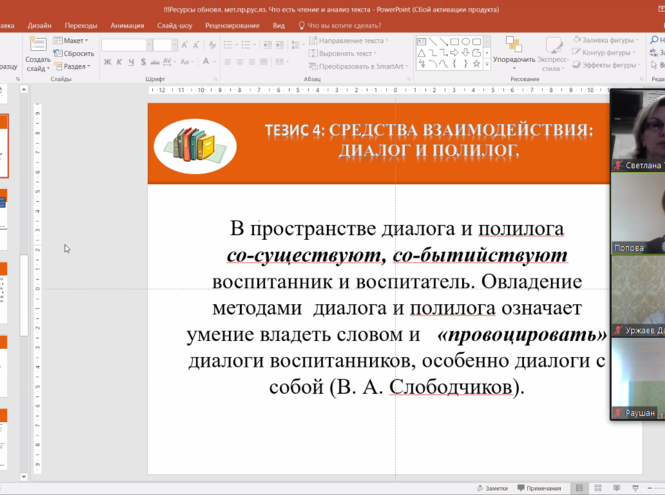Open Выровнять текст alignment menu
Image resolution: width=665 pixels, height=495 pixels.
343,53
